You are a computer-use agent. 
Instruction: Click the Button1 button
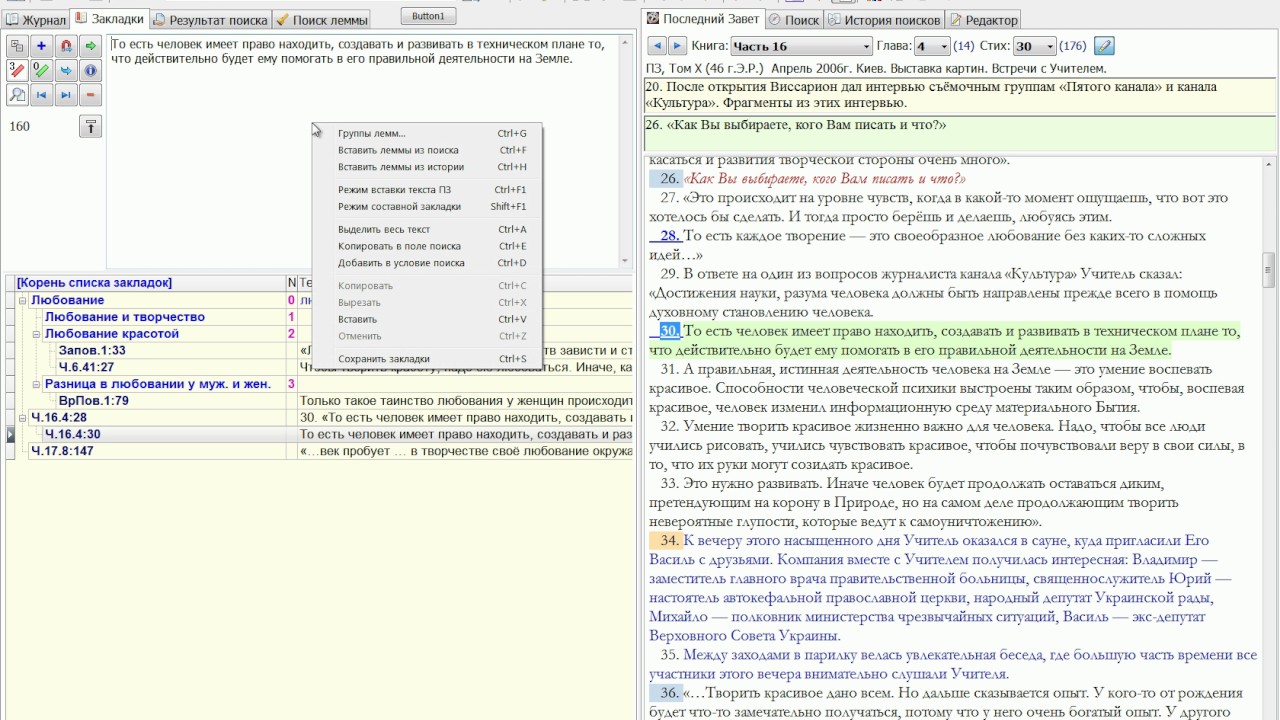pyautogui.click(x=429, y=16)
